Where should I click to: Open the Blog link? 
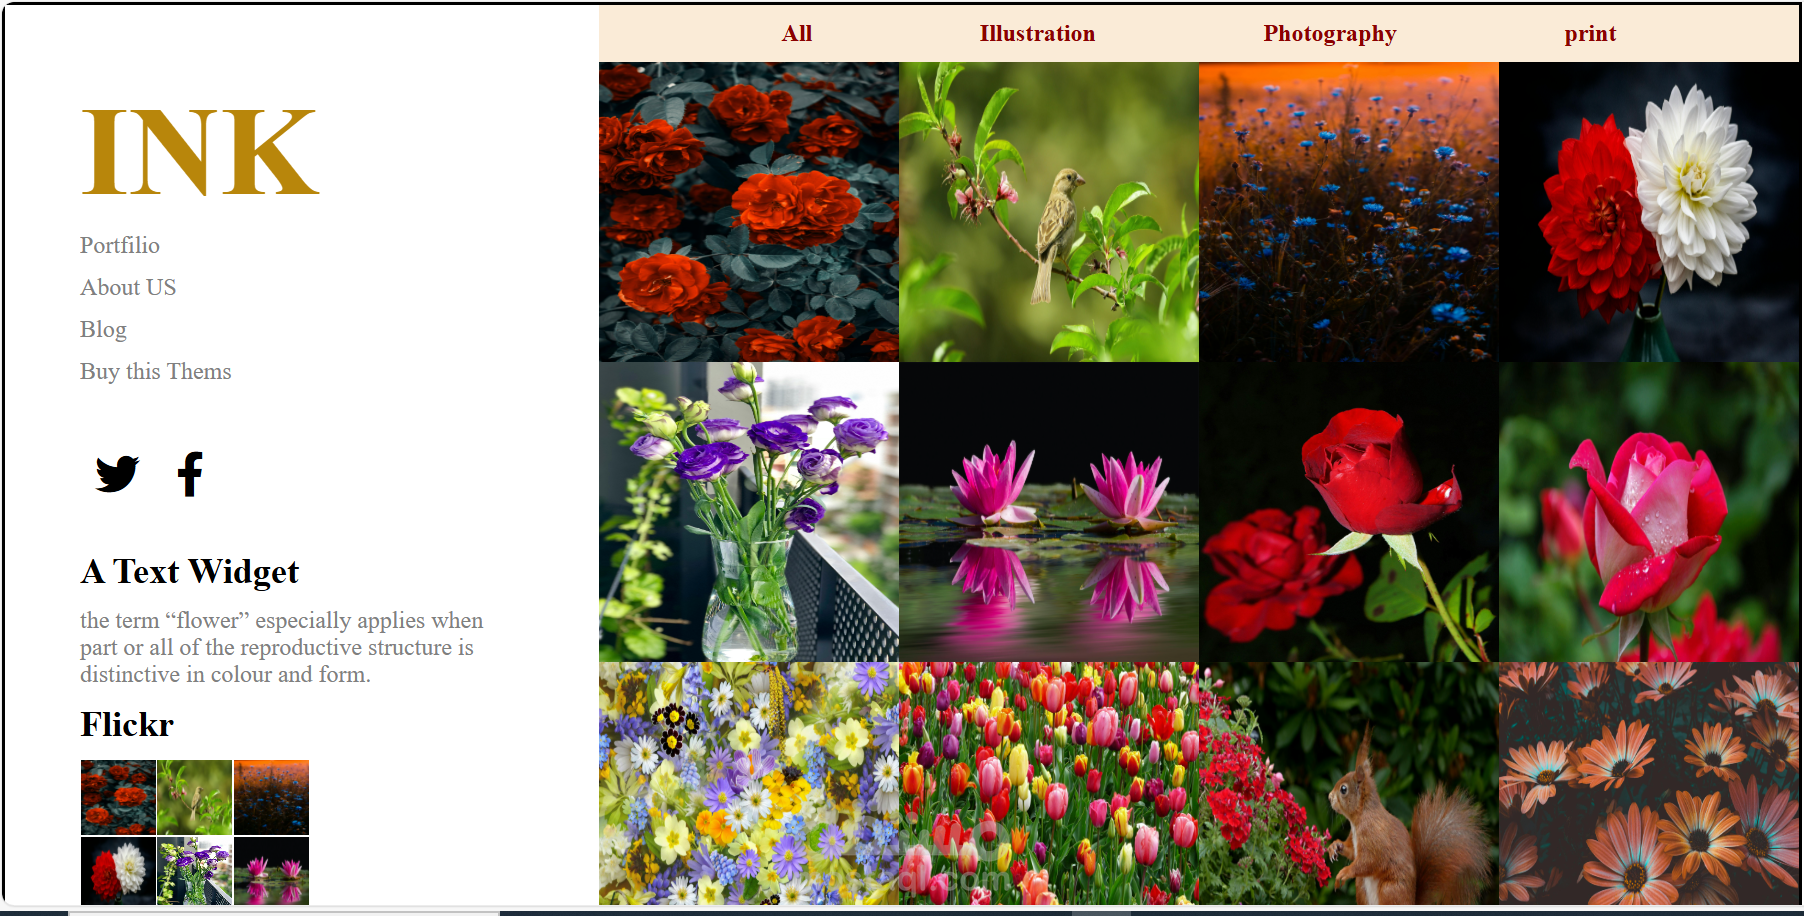pyautogui.click(x=103, y=329)
